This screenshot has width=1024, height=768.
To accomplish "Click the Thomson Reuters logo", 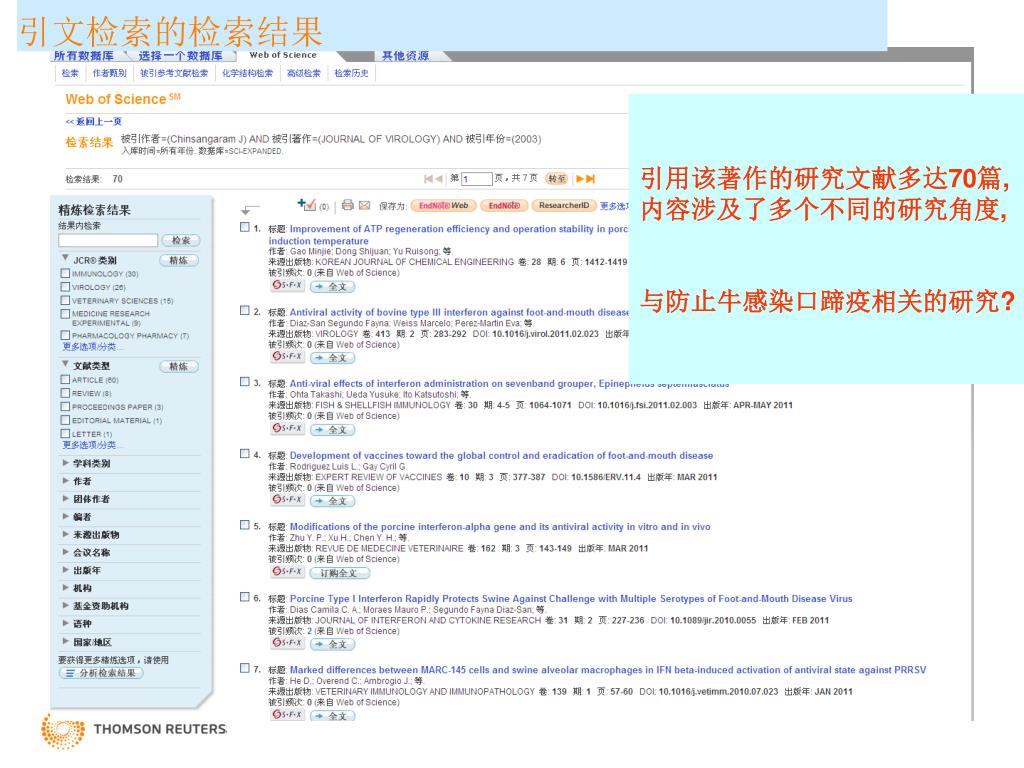I will (134, 730).
